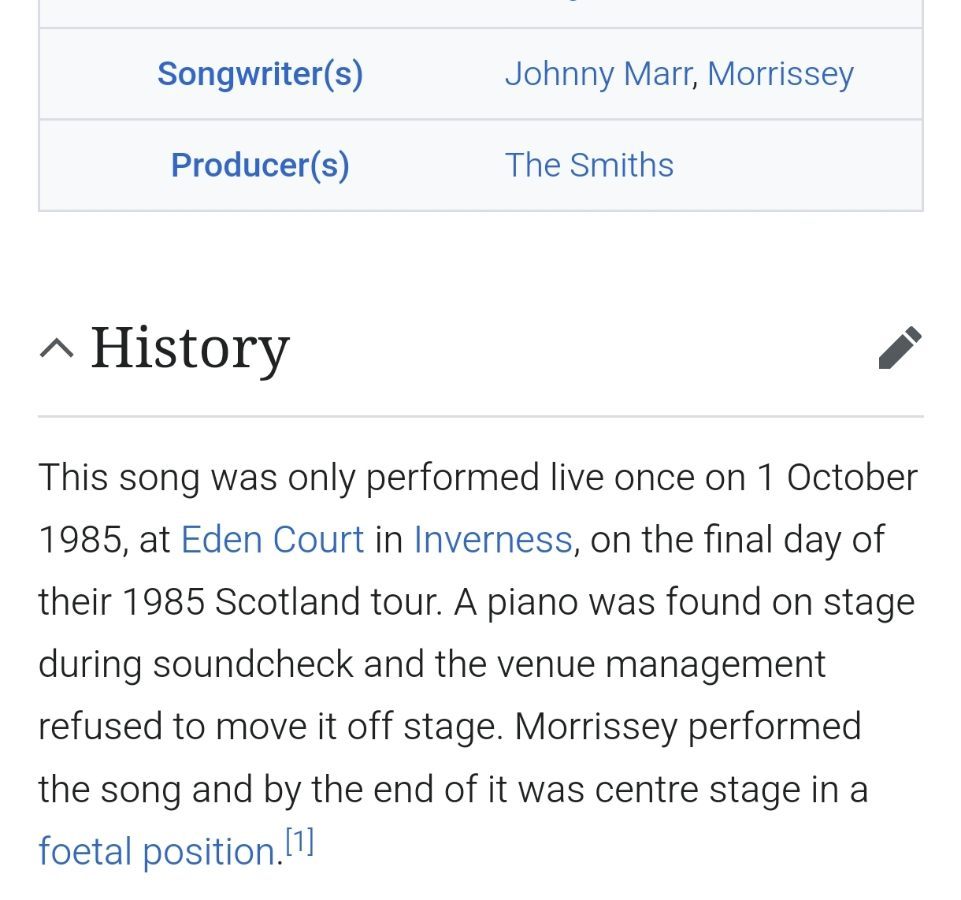This screenshot has width=961, height=900.
Task: Open the Johnny Marr link
Action: point(599,75)
